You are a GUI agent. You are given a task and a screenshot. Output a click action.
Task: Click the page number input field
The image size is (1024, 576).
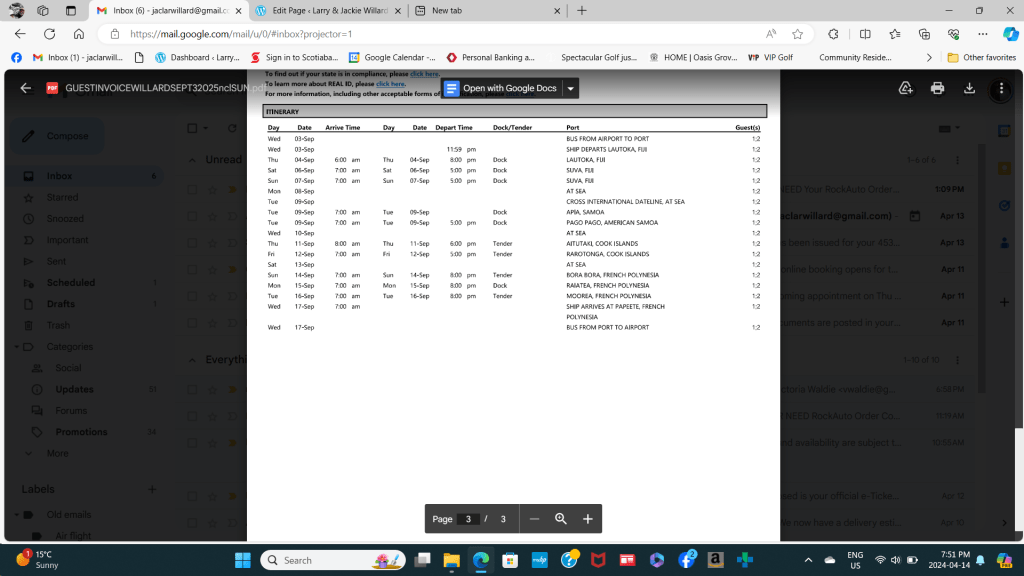click(x=467, y=519)
